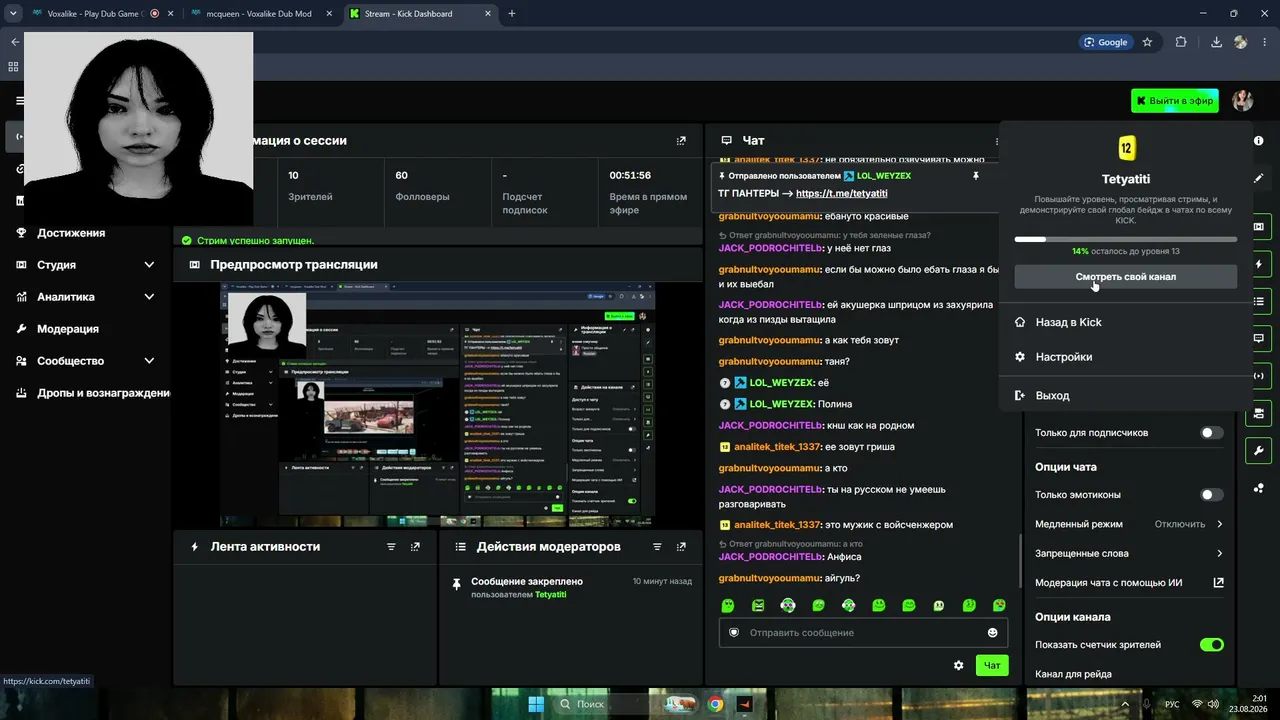Unpin the pinned chat message via pin icon
Screen dimensions: 1280x720
[976, 176]
